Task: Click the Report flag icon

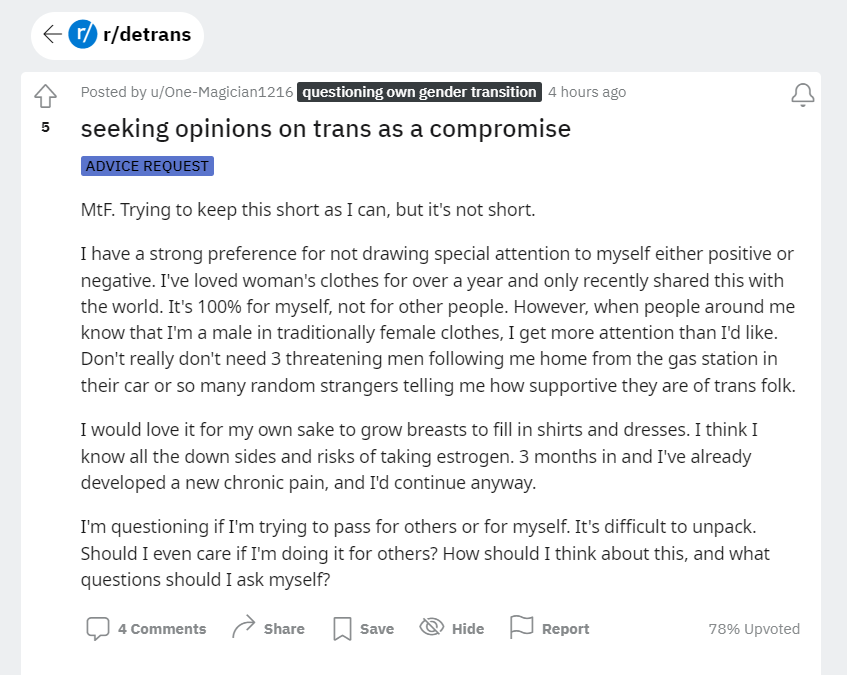Action: 521,627
